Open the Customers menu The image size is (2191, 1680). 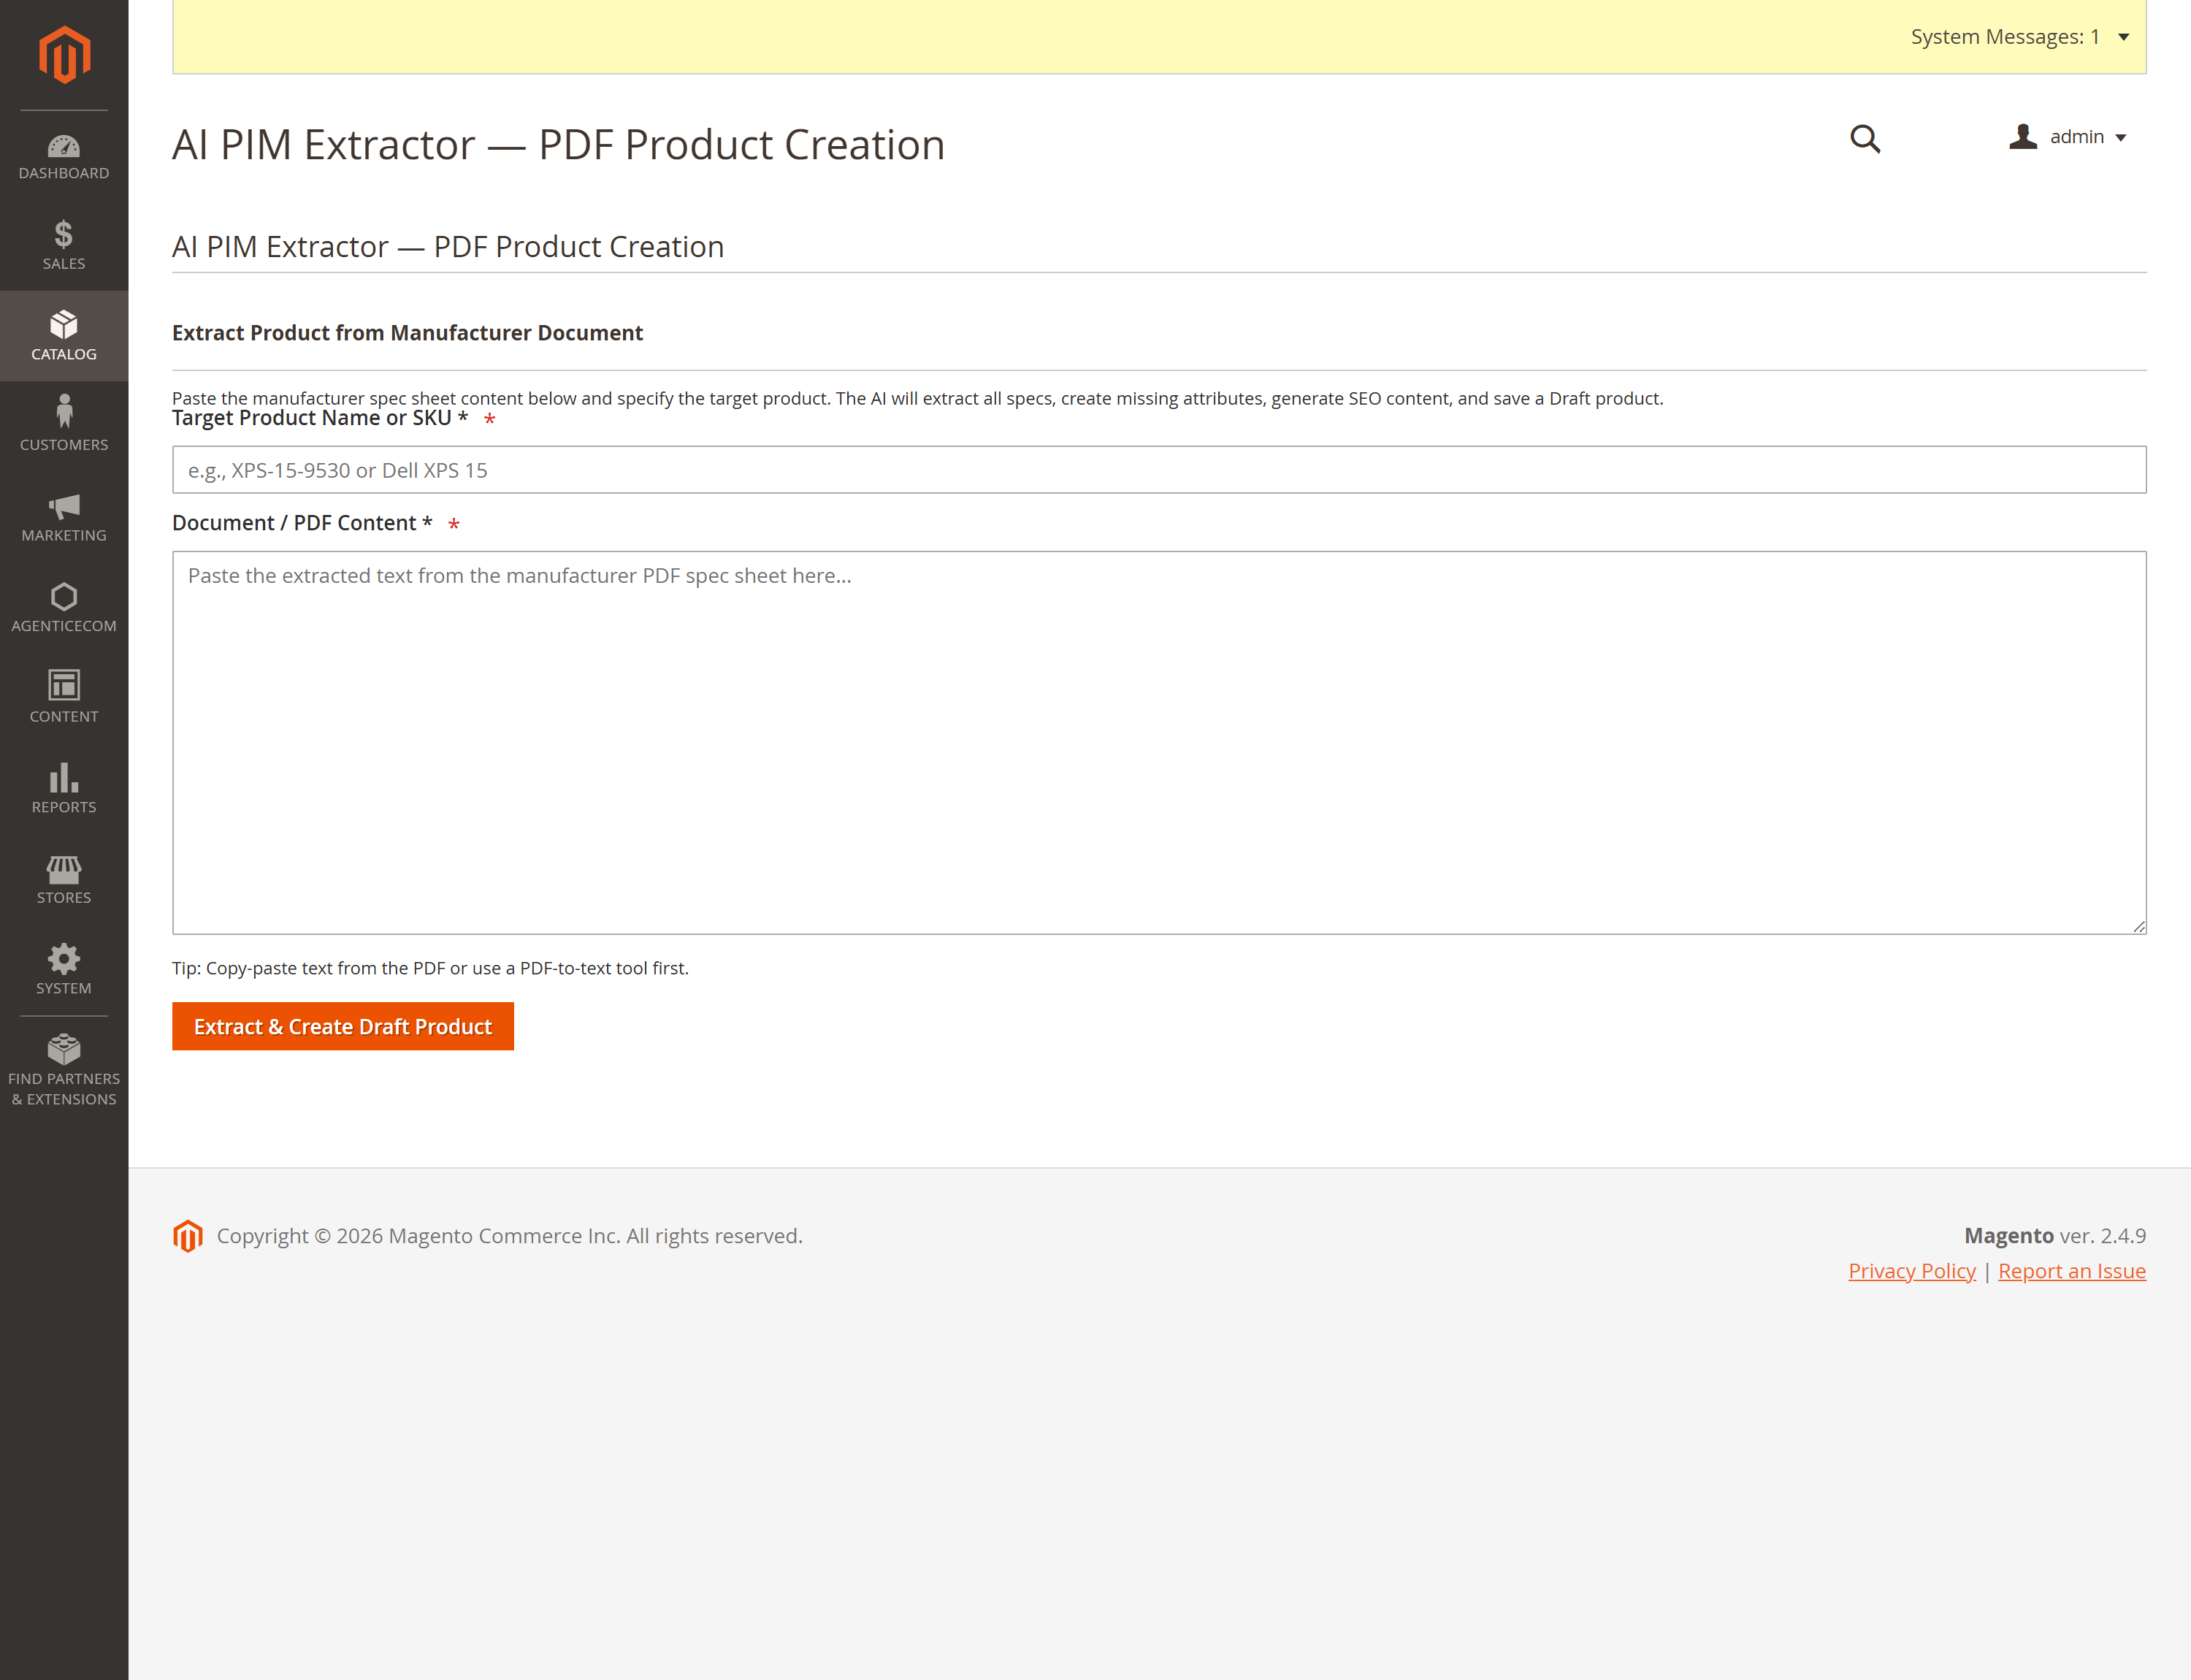point(64,426)
